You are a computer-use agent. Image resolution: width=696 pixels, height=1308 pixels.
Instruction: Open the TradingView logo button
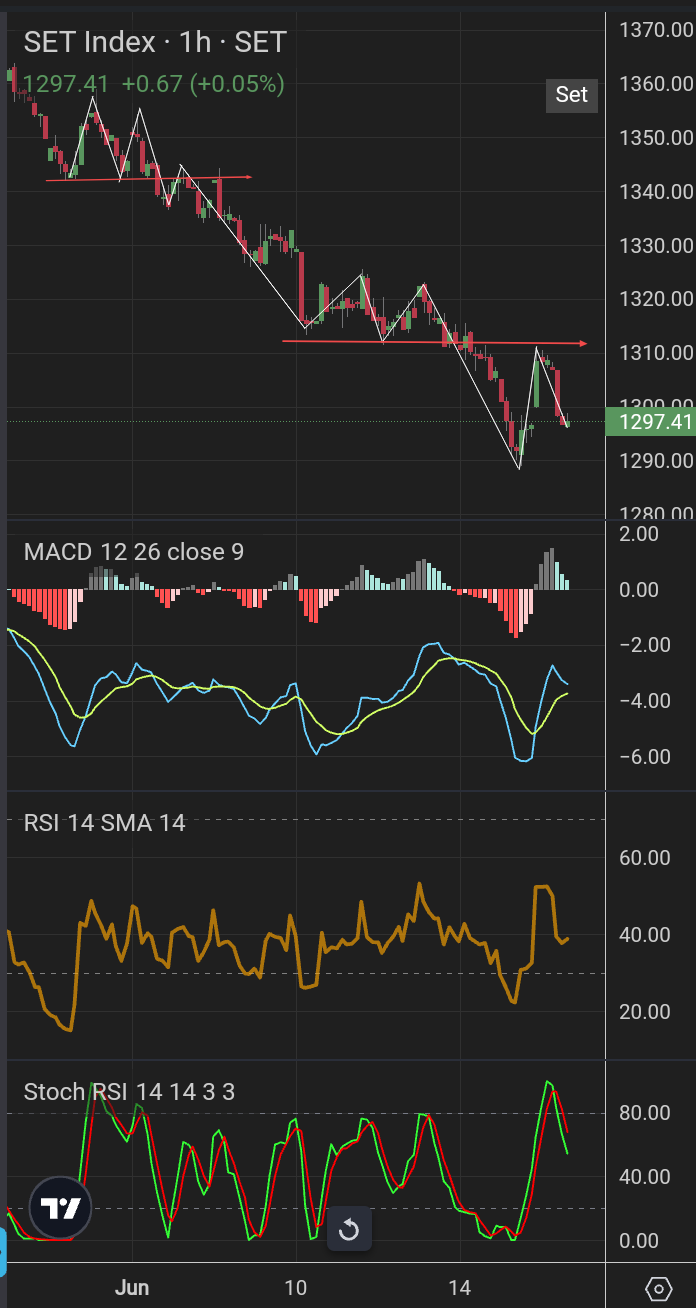tap(60, 1208)
